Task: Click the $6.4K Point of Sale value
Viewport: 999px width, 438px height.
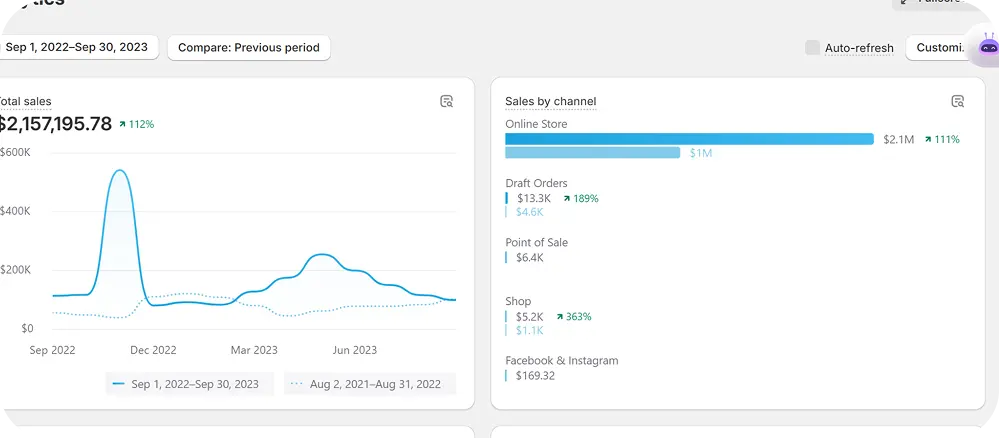Action: [x=529, y=258]
